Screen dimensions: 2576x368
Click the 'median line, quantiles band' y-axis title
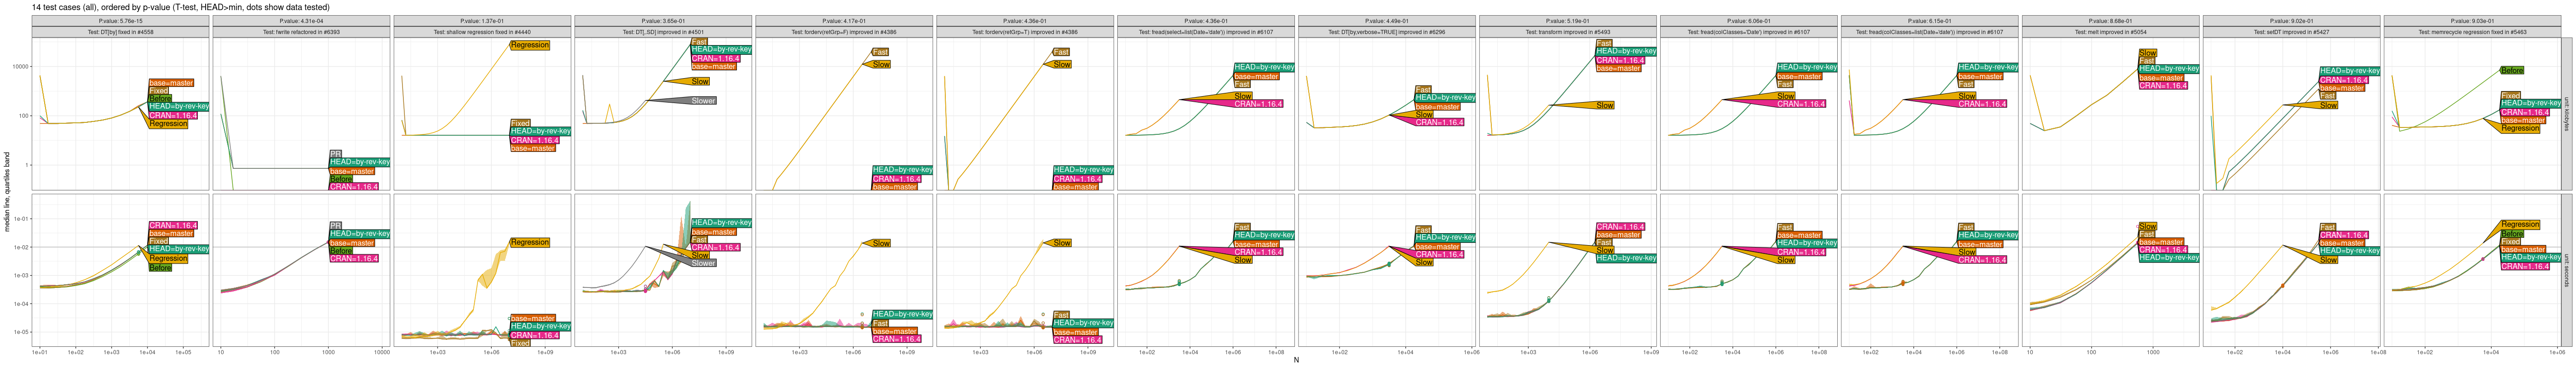pos(7,192)
